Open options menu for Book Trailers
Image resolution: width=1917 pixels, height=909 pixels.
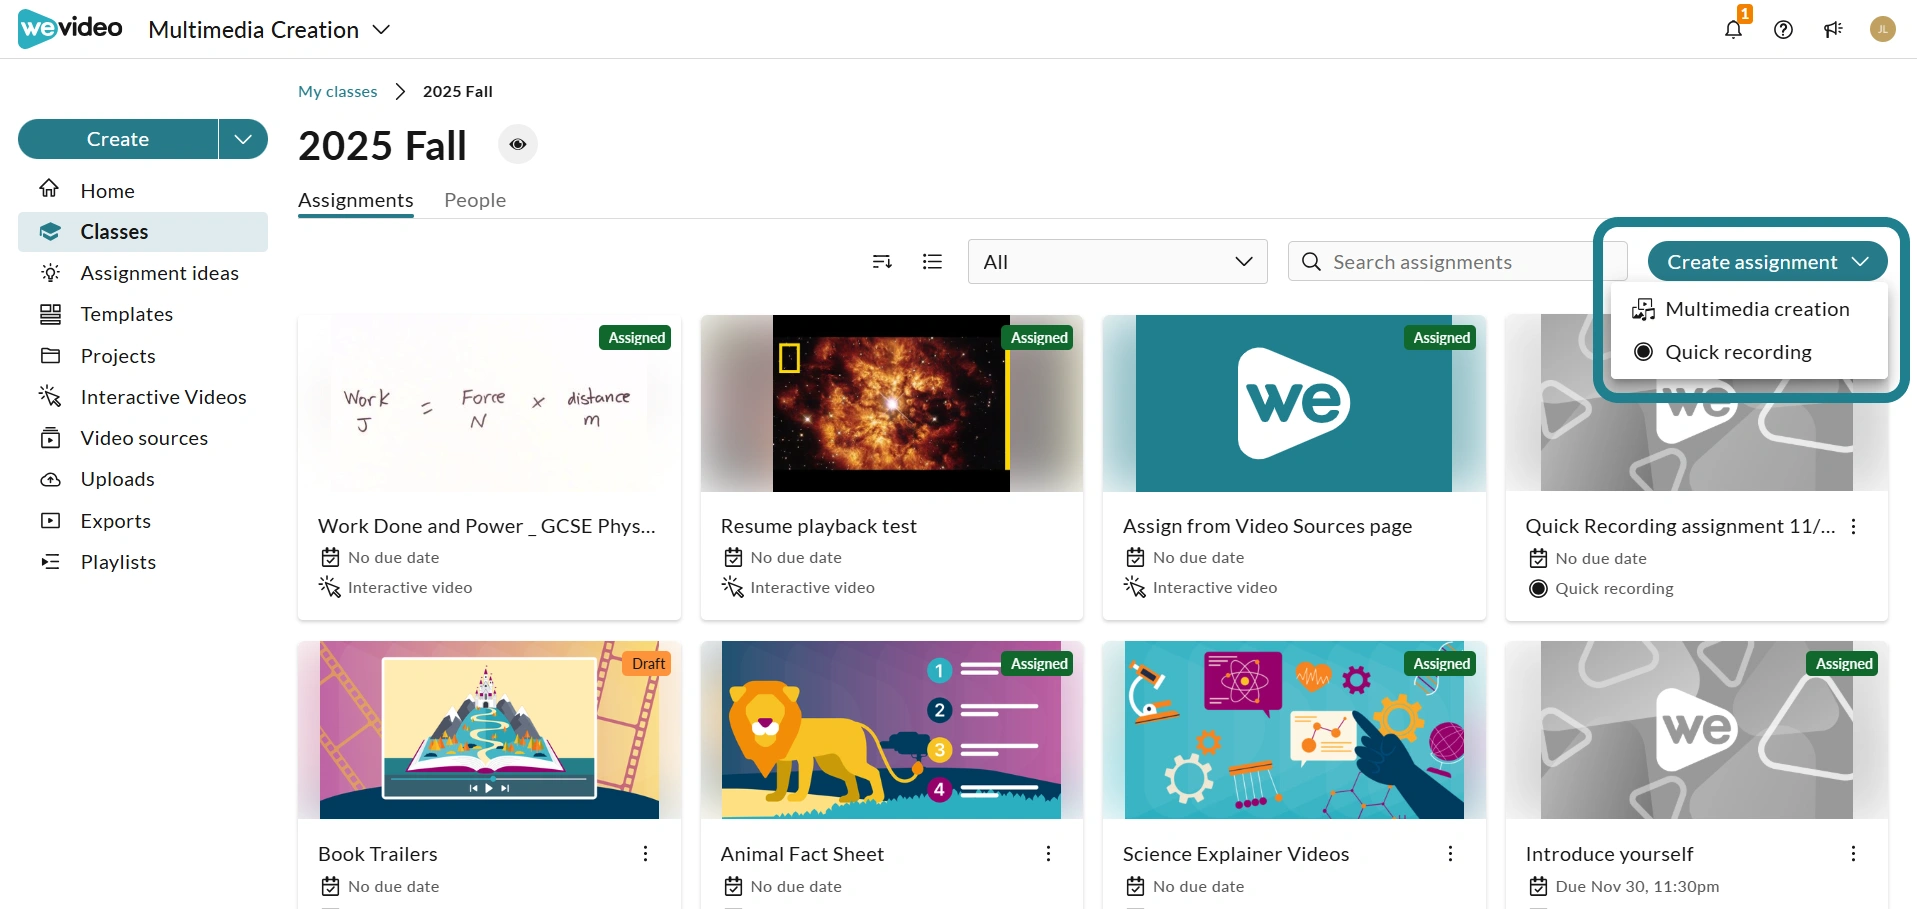646,853
